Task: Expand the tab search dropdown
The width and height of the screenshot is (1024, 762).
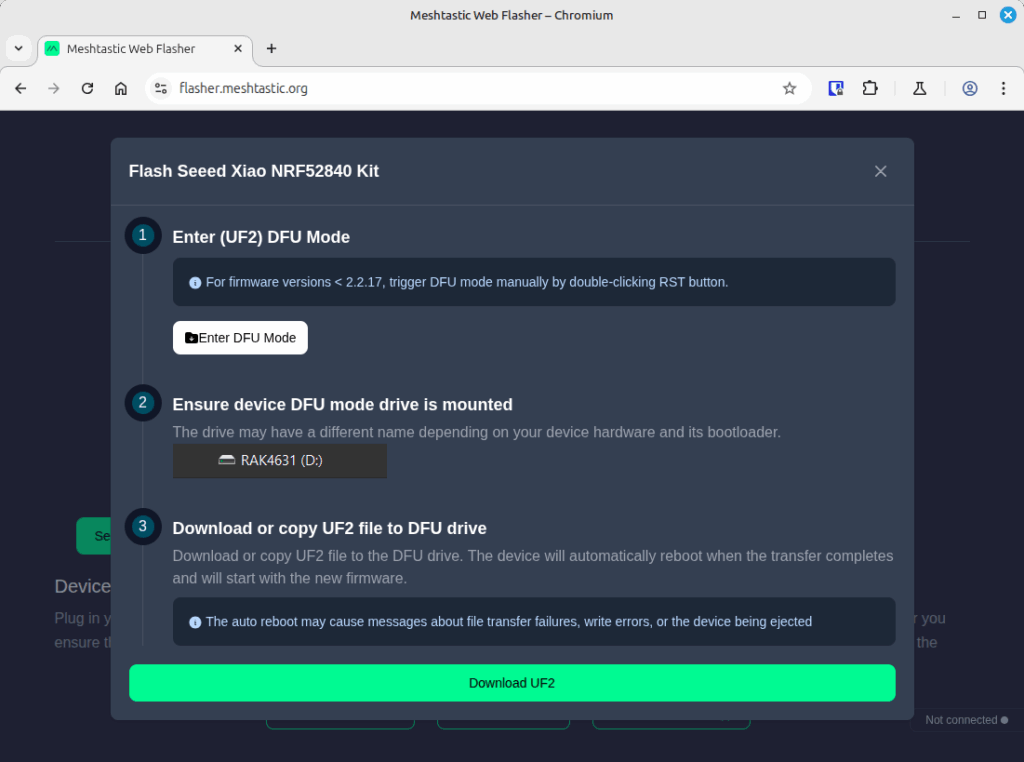Action: click(x=19, y=48)
